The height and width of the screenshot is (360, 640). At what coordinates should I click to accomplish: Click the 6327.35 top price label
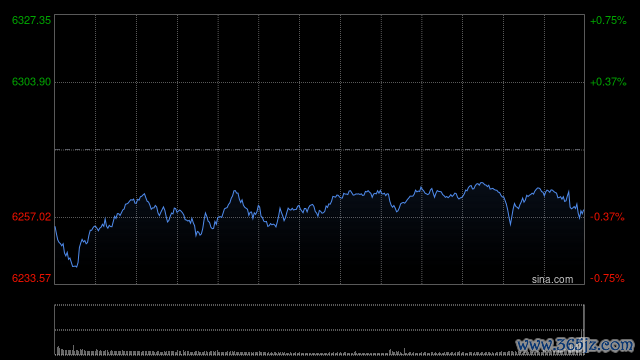(x=31, y=20)
